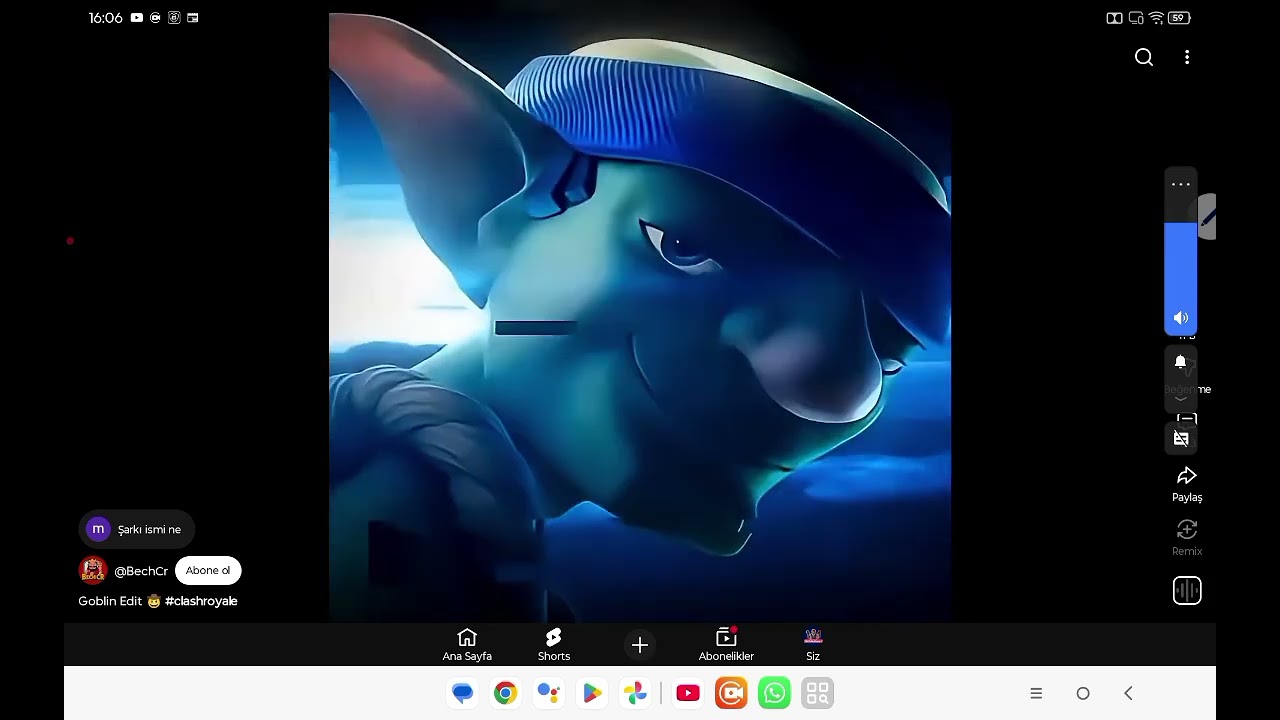This screenshot has width=1280, height=720.
Task: Tap the short video to pause
Action: [x=640, y=318]
